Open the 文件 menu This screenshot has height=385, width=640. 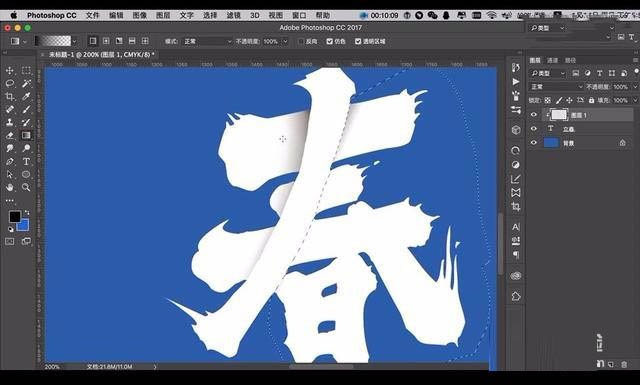[93, 15]
